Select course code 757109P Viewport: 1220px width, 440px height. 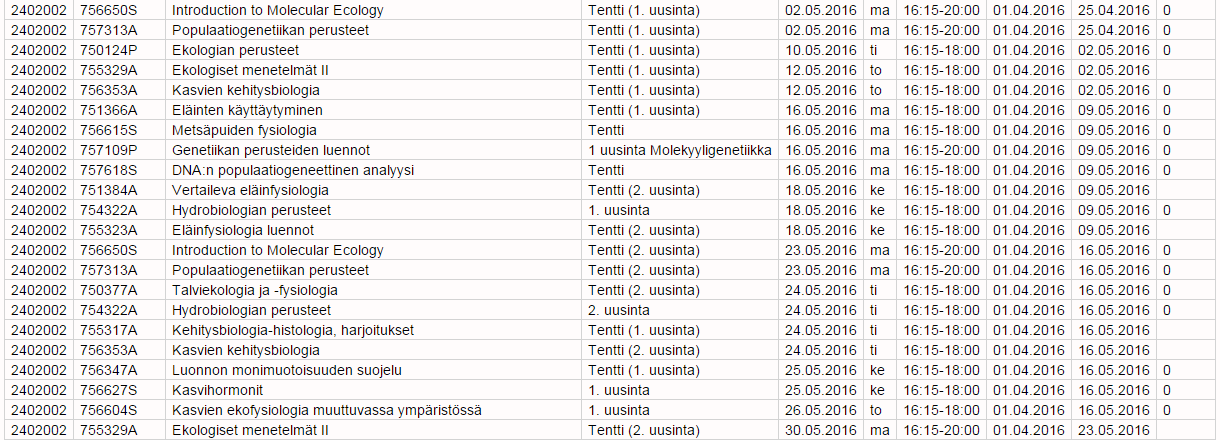[109, 150]
